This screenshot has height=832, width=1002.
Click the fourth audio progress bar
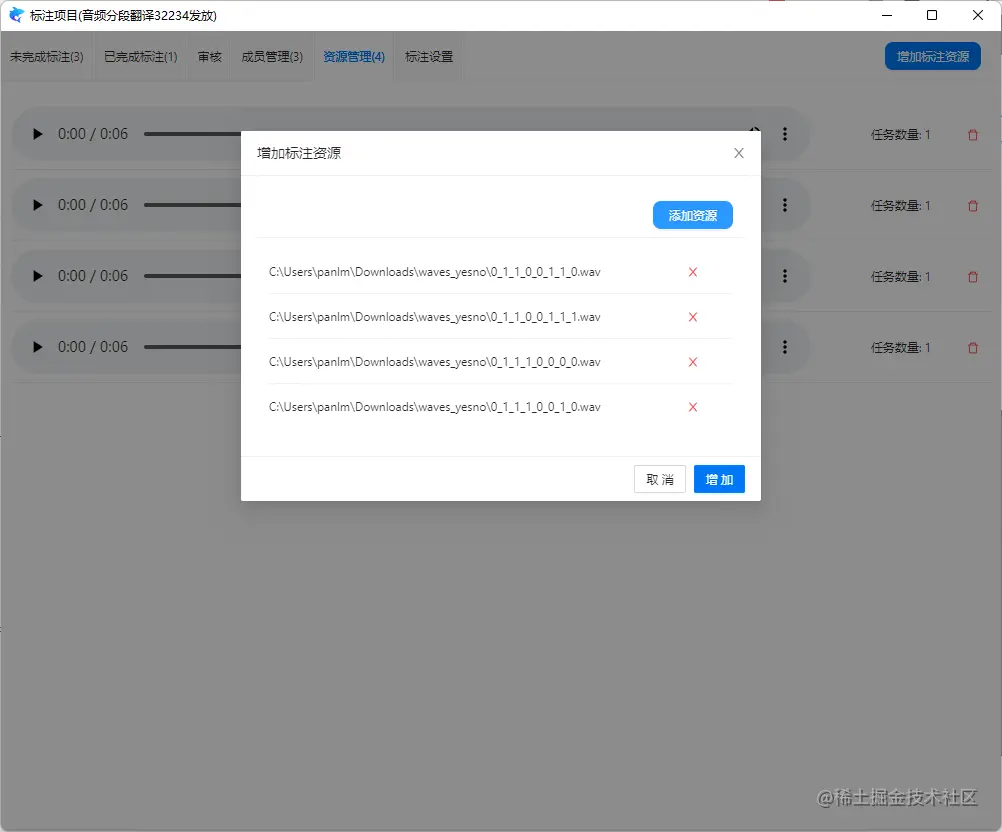click(x=192, y=347)
